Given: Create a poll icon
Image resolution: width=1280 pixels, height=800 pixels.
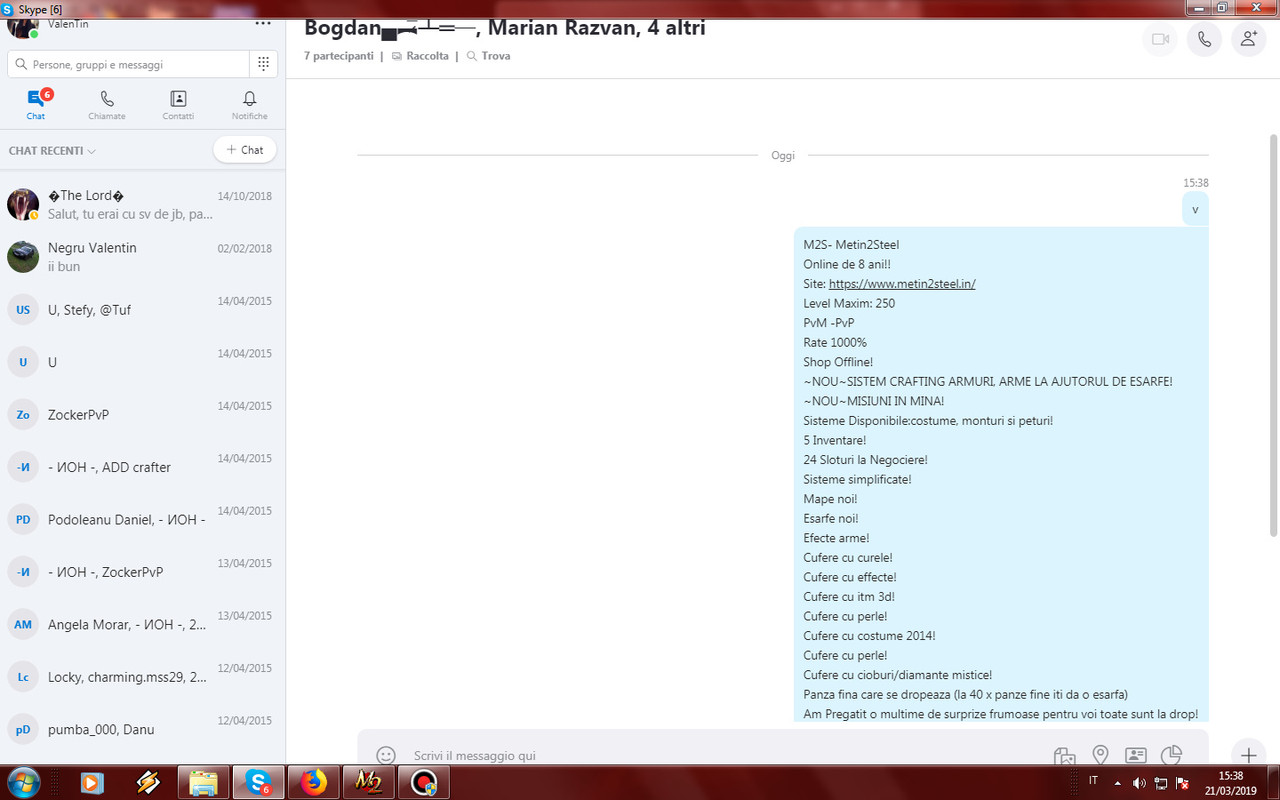Looking at the screenshot, I should click(x=1172, y=755).
